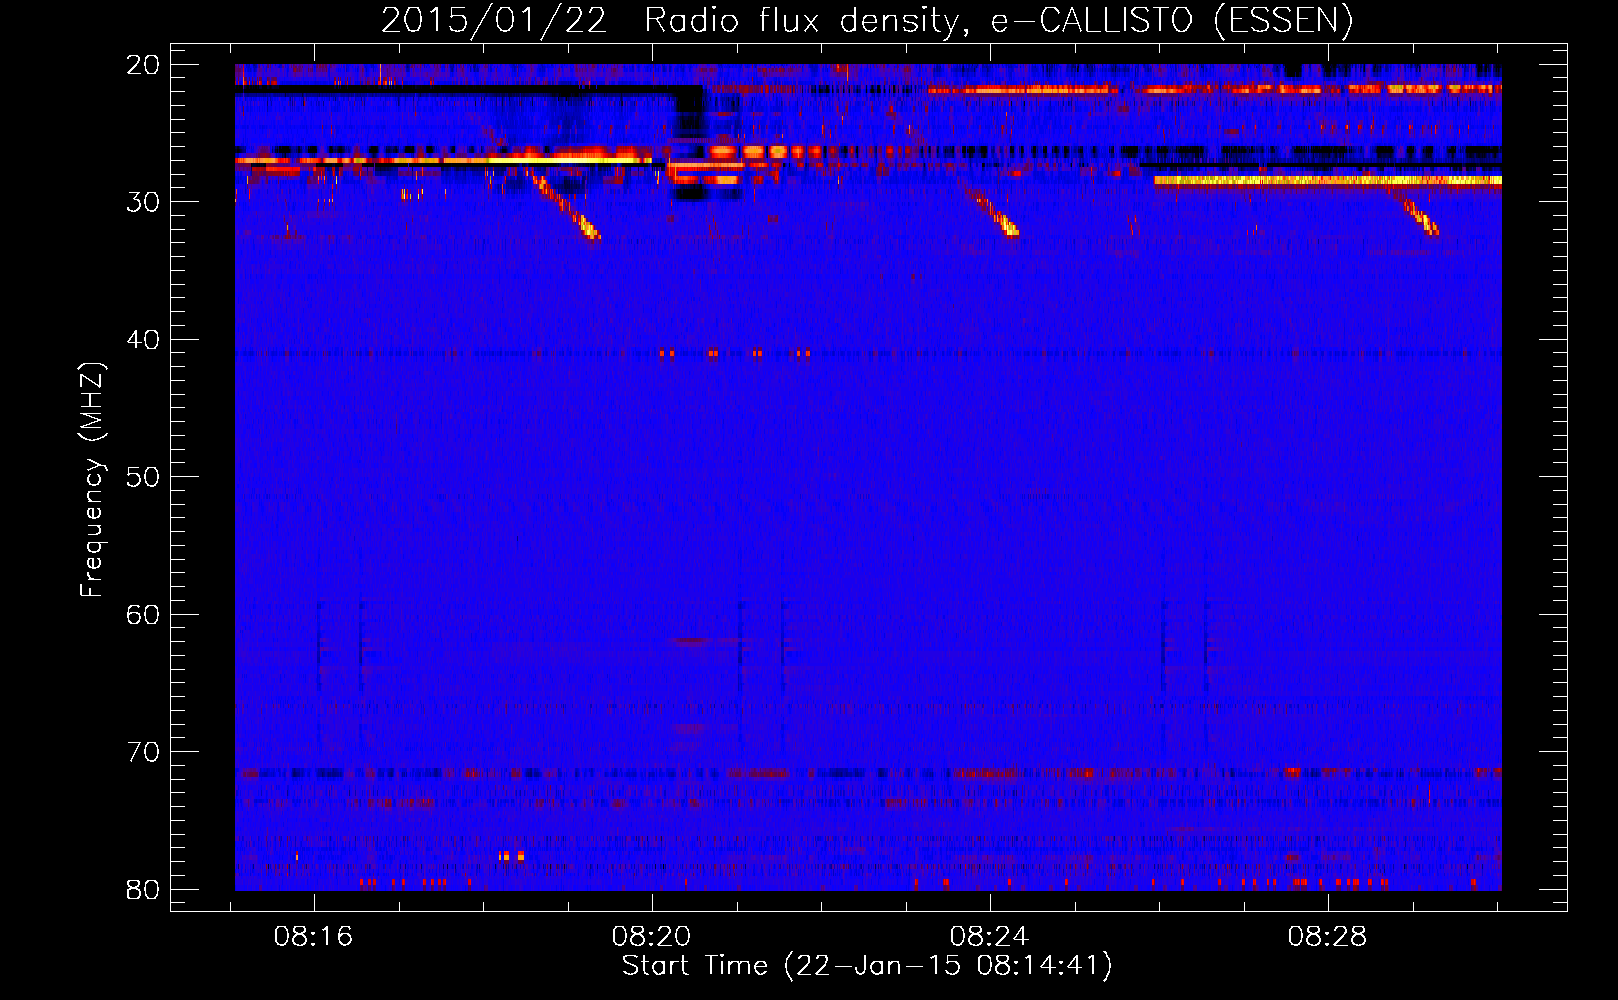Click the 08:16 time tick label

pos(314,937)
